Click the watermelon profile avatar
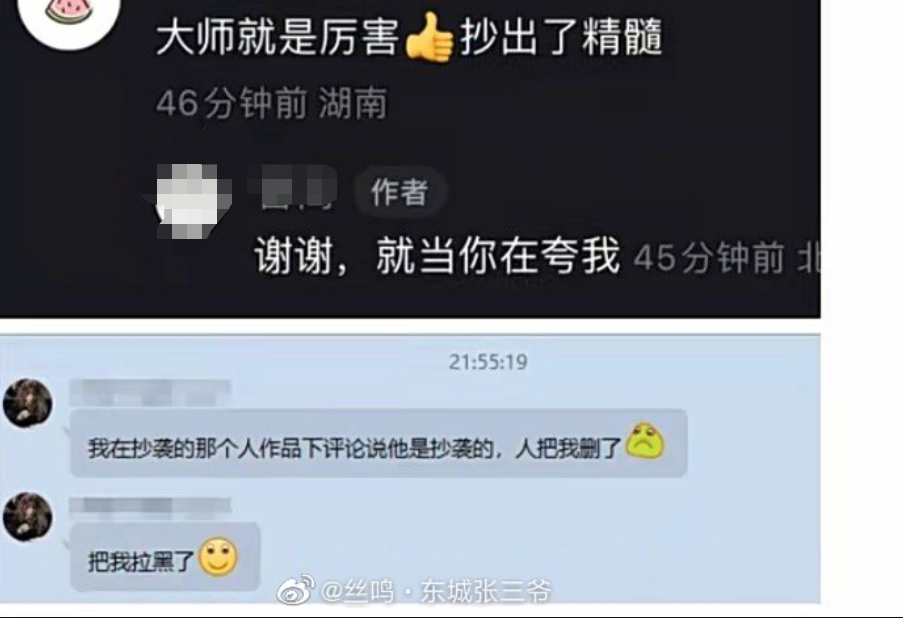Viewport: 903px width, 618px height. click(x=69, y=17)
